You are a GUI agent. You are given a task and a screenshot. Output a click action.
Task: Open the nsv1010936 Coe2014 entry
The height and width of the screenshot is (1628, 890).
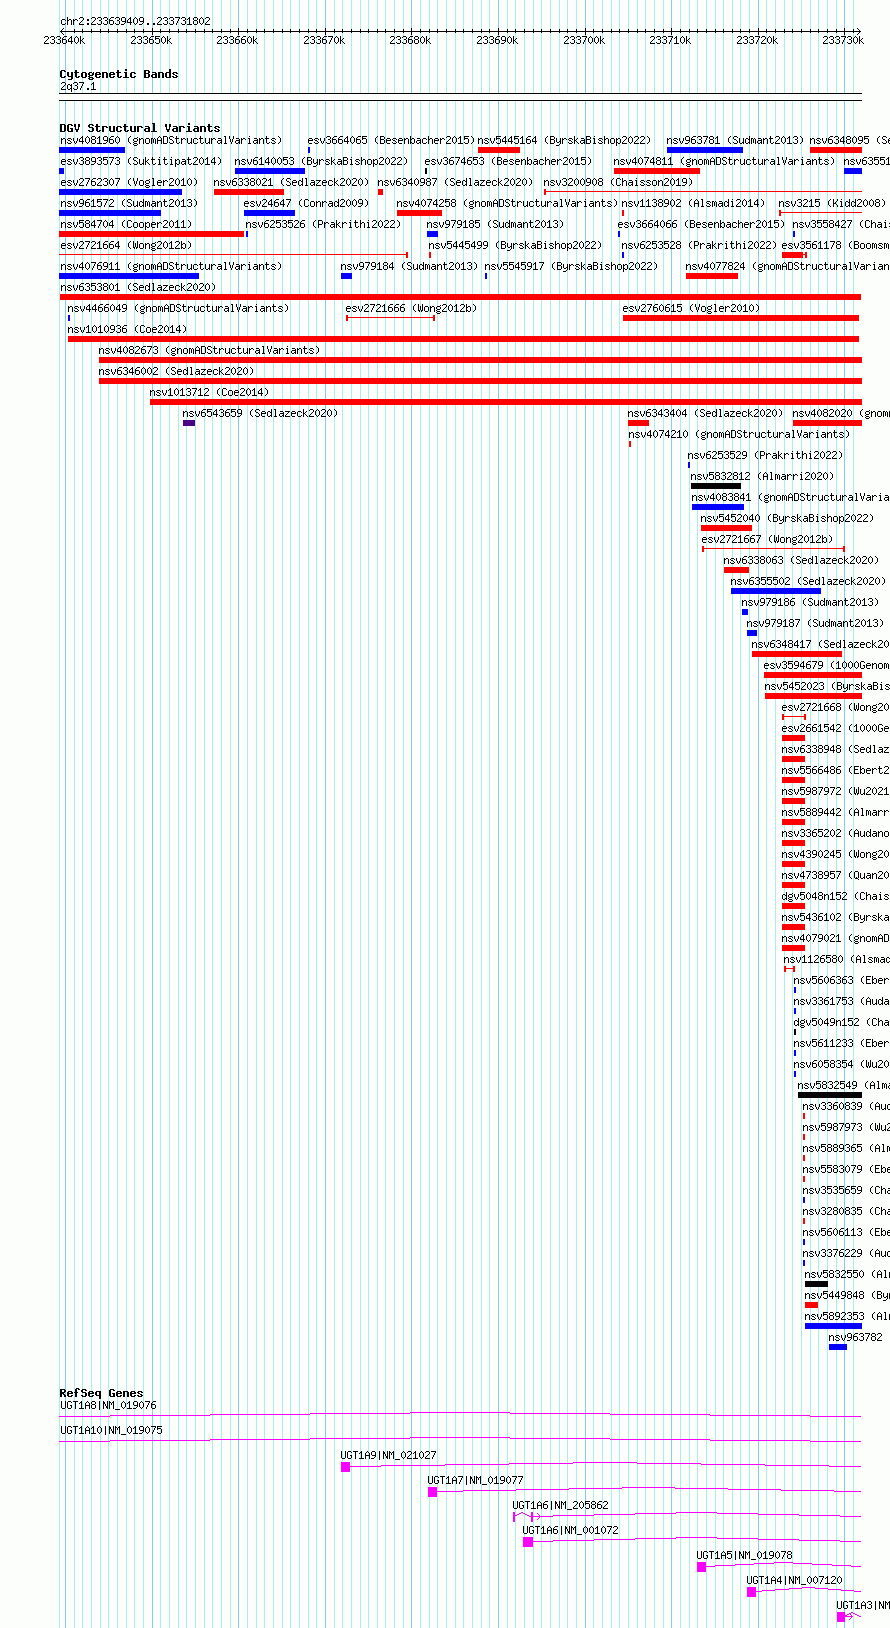tap(128, 329)
